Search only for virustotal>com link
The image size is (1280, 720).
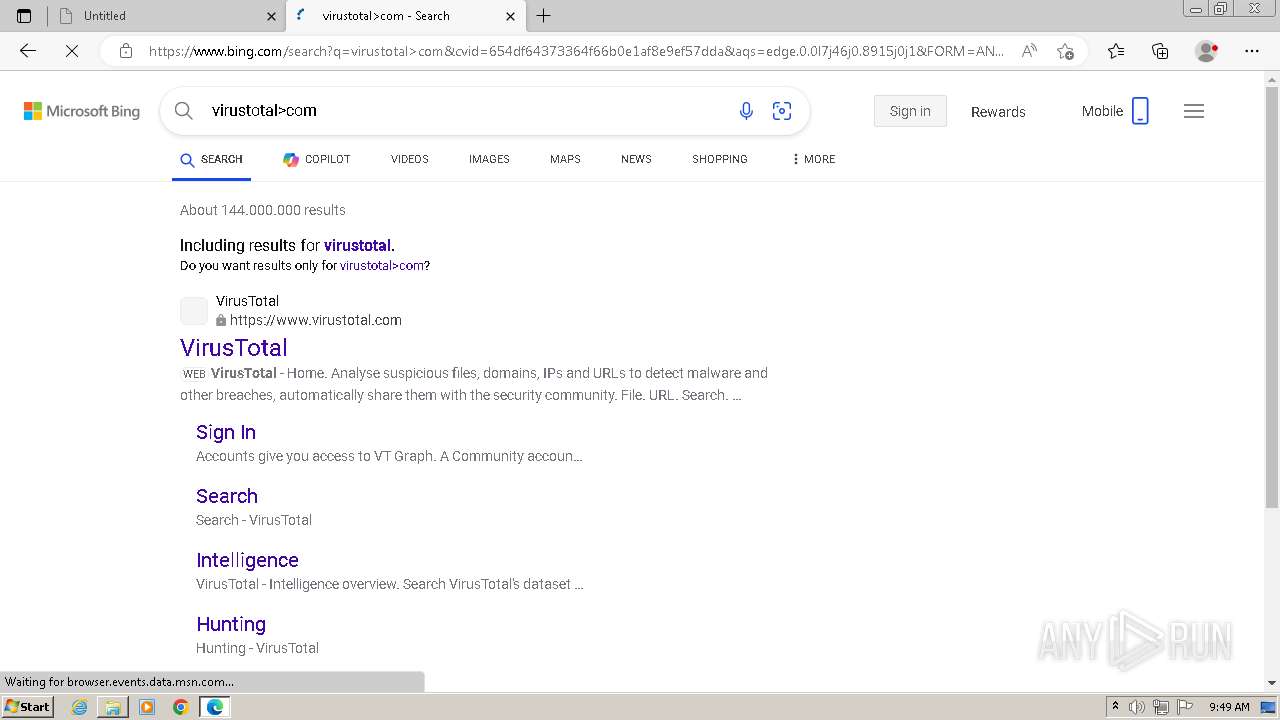click(x=382, y=266)
